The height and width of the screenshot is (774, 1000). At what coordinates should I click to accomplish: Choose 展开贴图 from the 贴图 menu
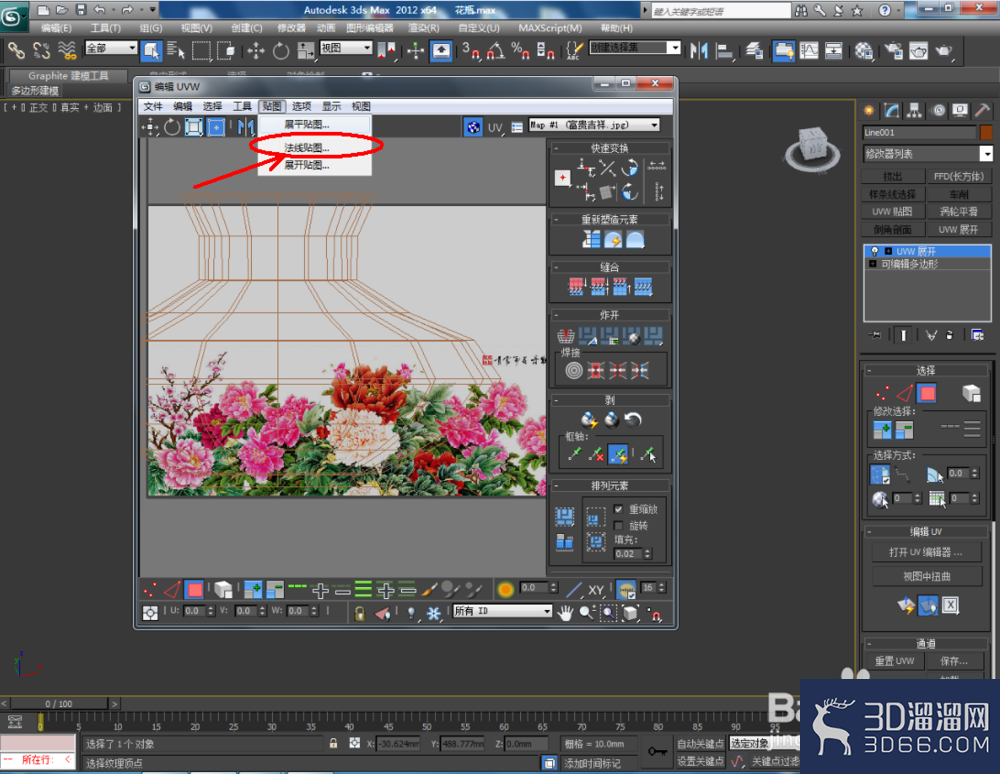tap(314, 165)
